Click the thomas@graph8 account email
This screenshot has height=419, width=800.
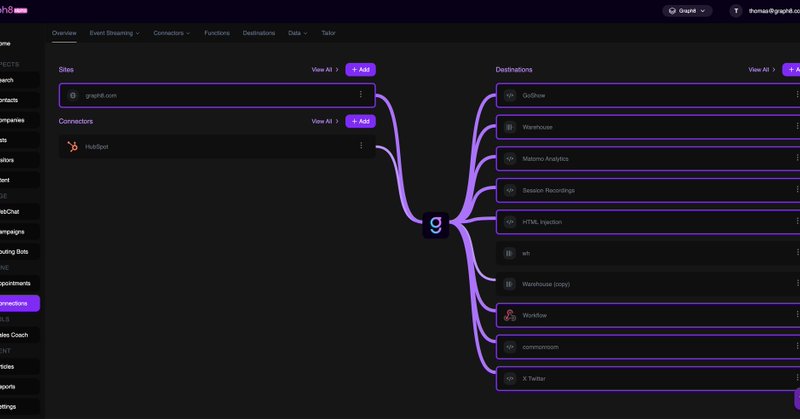pyautogui.click(x=774, y=11)
